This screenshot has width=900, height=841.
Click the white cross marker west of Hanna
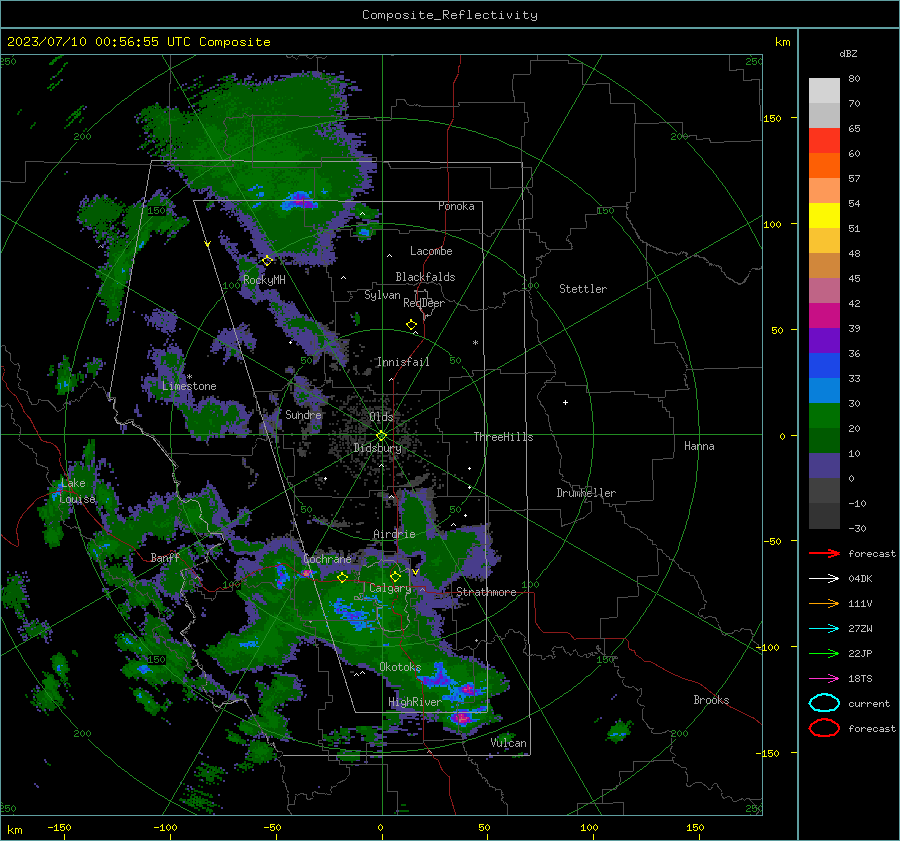tap(565, 402)
